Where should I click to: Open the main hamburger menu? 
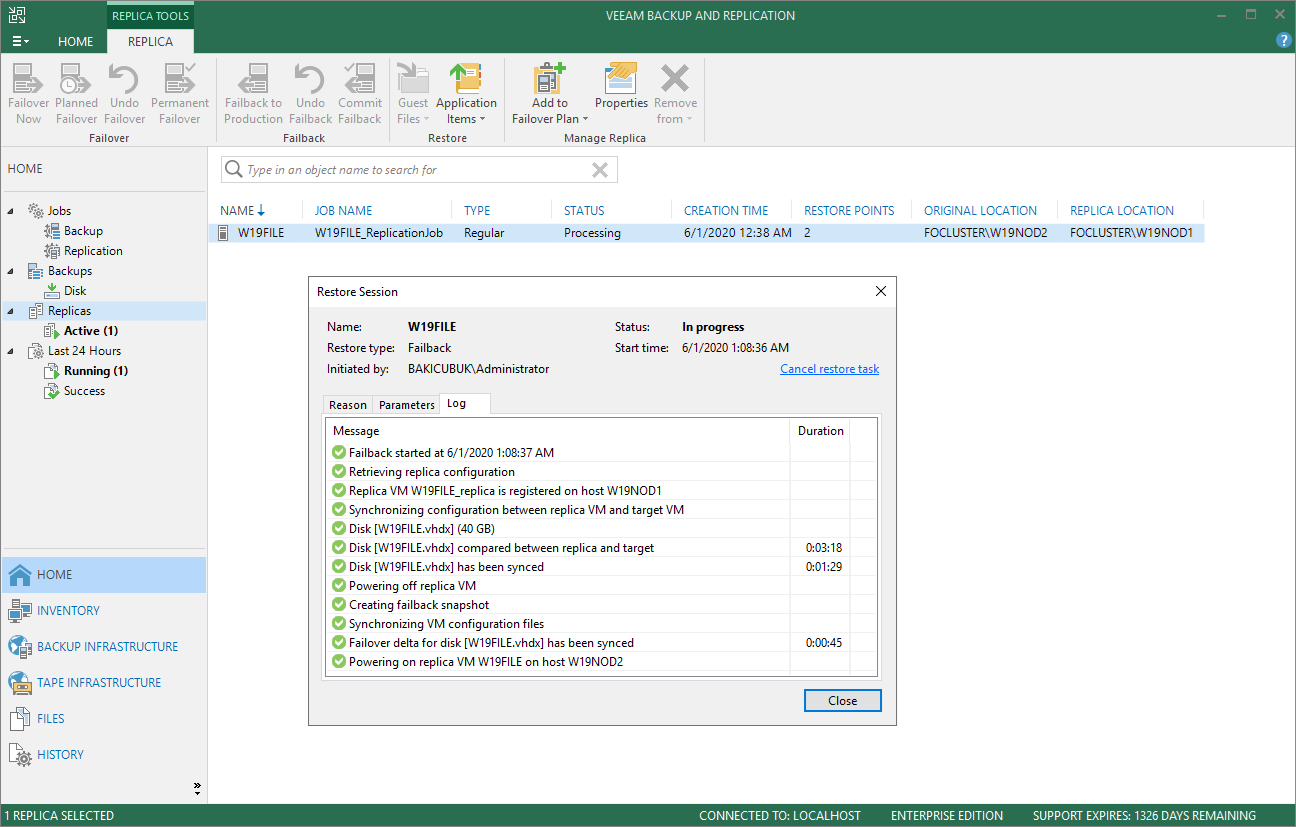coord(20,41)
